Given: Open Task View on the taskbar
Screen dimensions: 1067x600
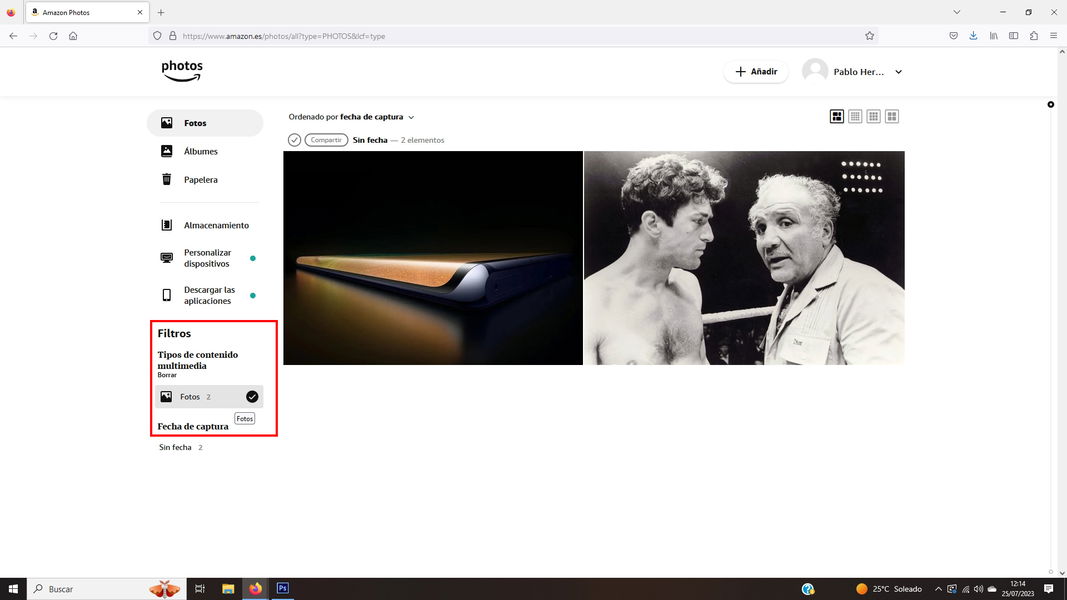Looking at the screenshot, I should tap(199, 588).
